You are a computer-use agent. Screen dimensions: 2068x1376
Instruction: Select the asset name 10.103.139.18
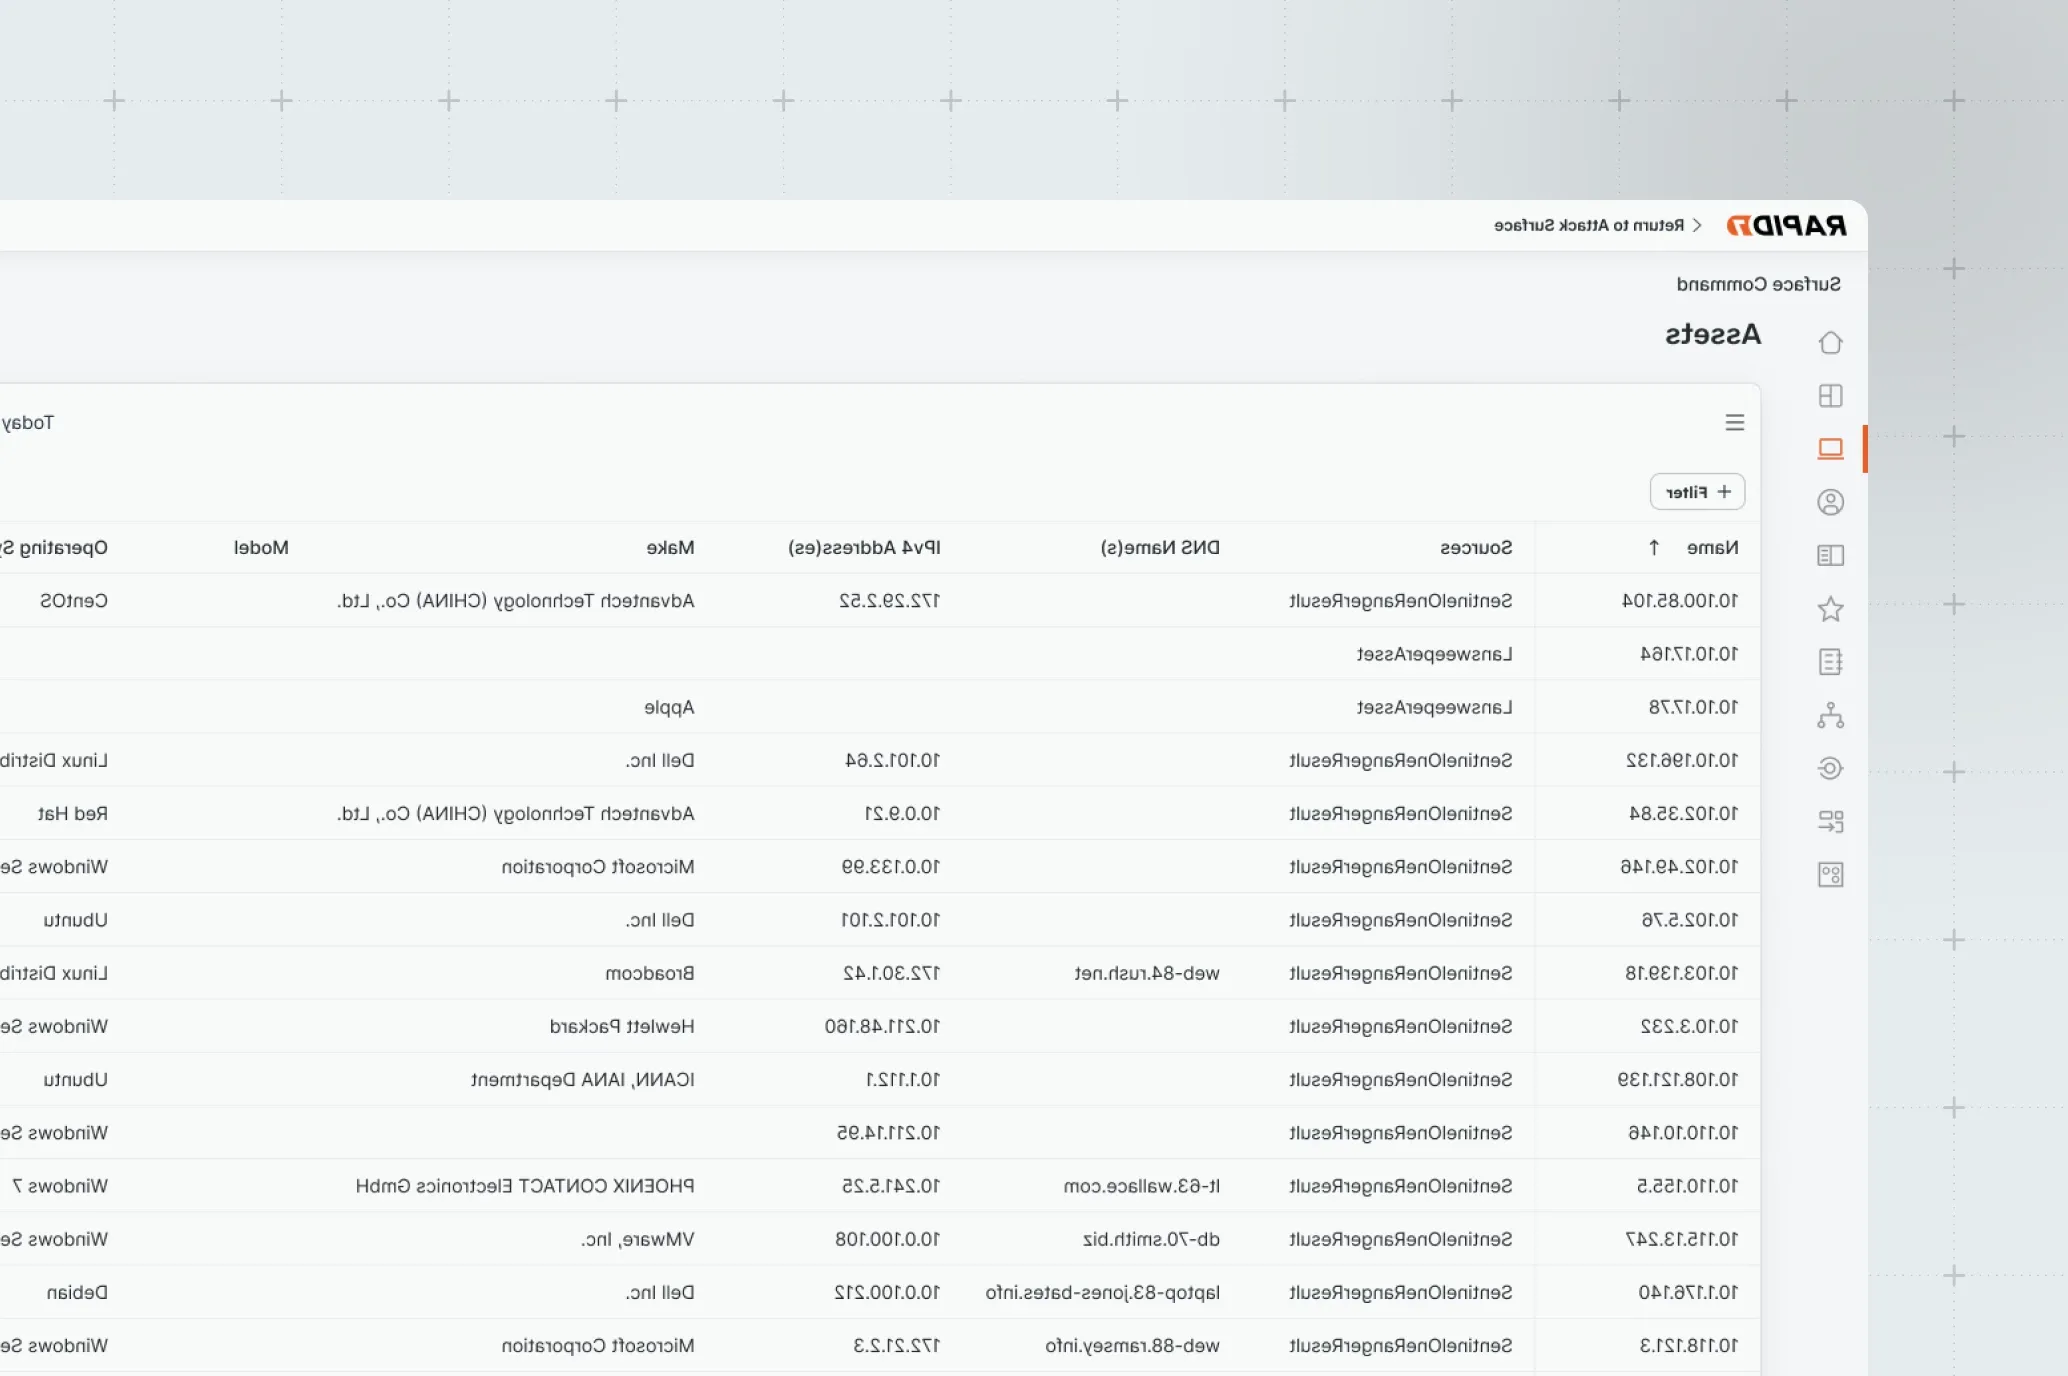click(1681, 973)
